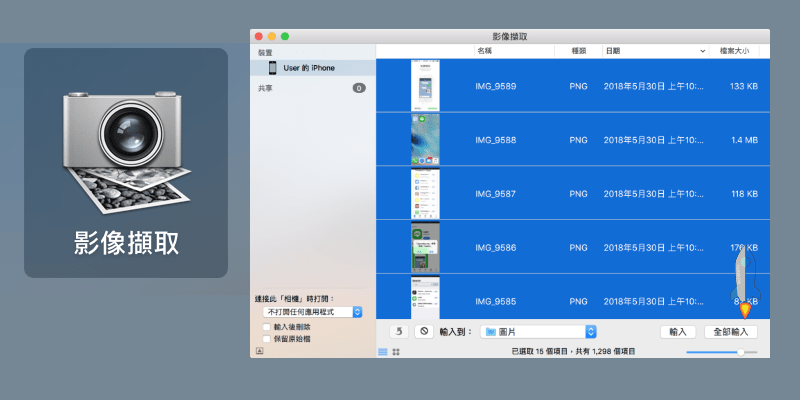The width and height of the screenshot is (800, 400).
Task: Select the IMG_9588 thumbnail
Action: 425,140
